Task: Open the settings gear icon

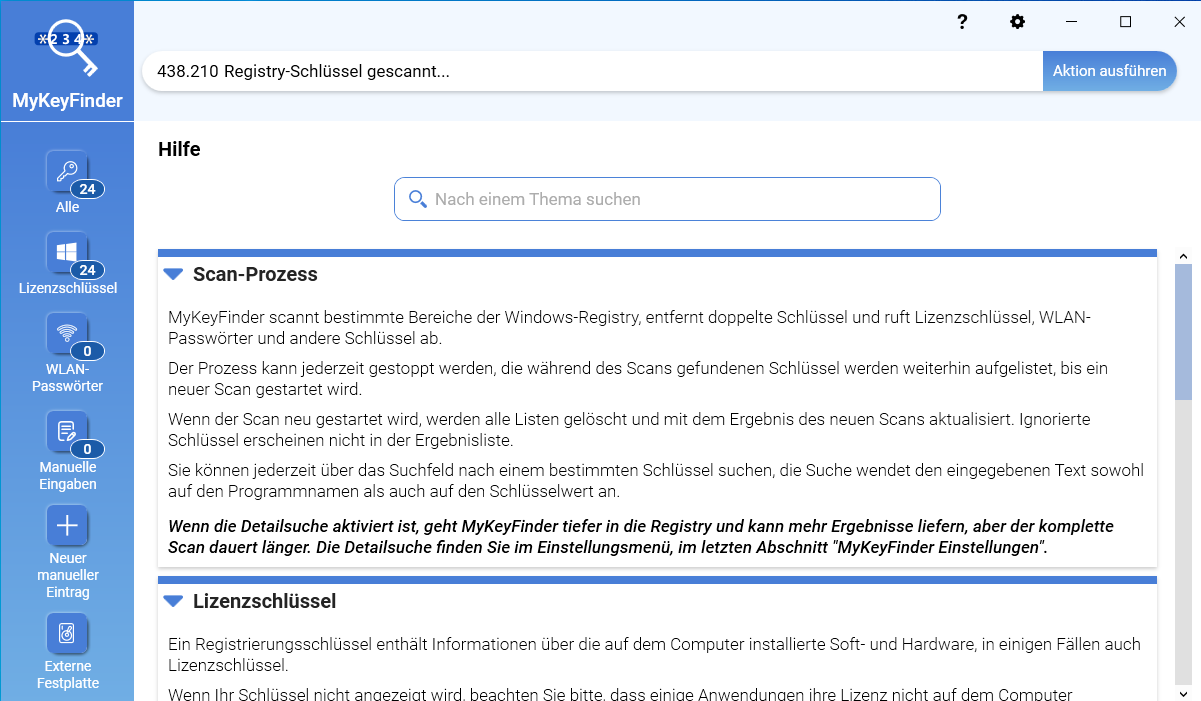Action: [x=1017, y=22]
